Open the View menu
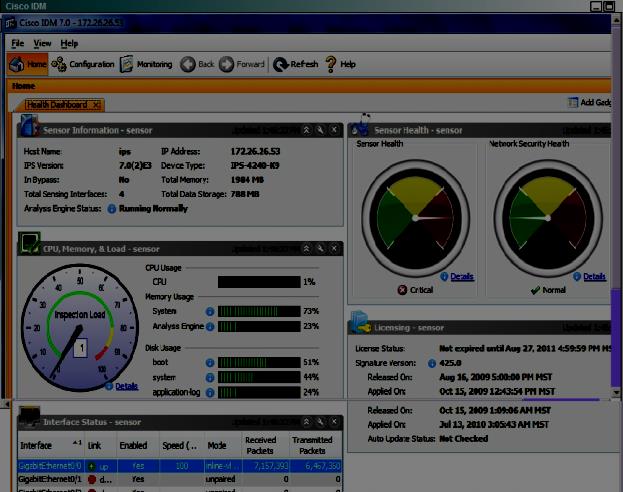Viewport: 623px width, 492px height. (42, 43)
